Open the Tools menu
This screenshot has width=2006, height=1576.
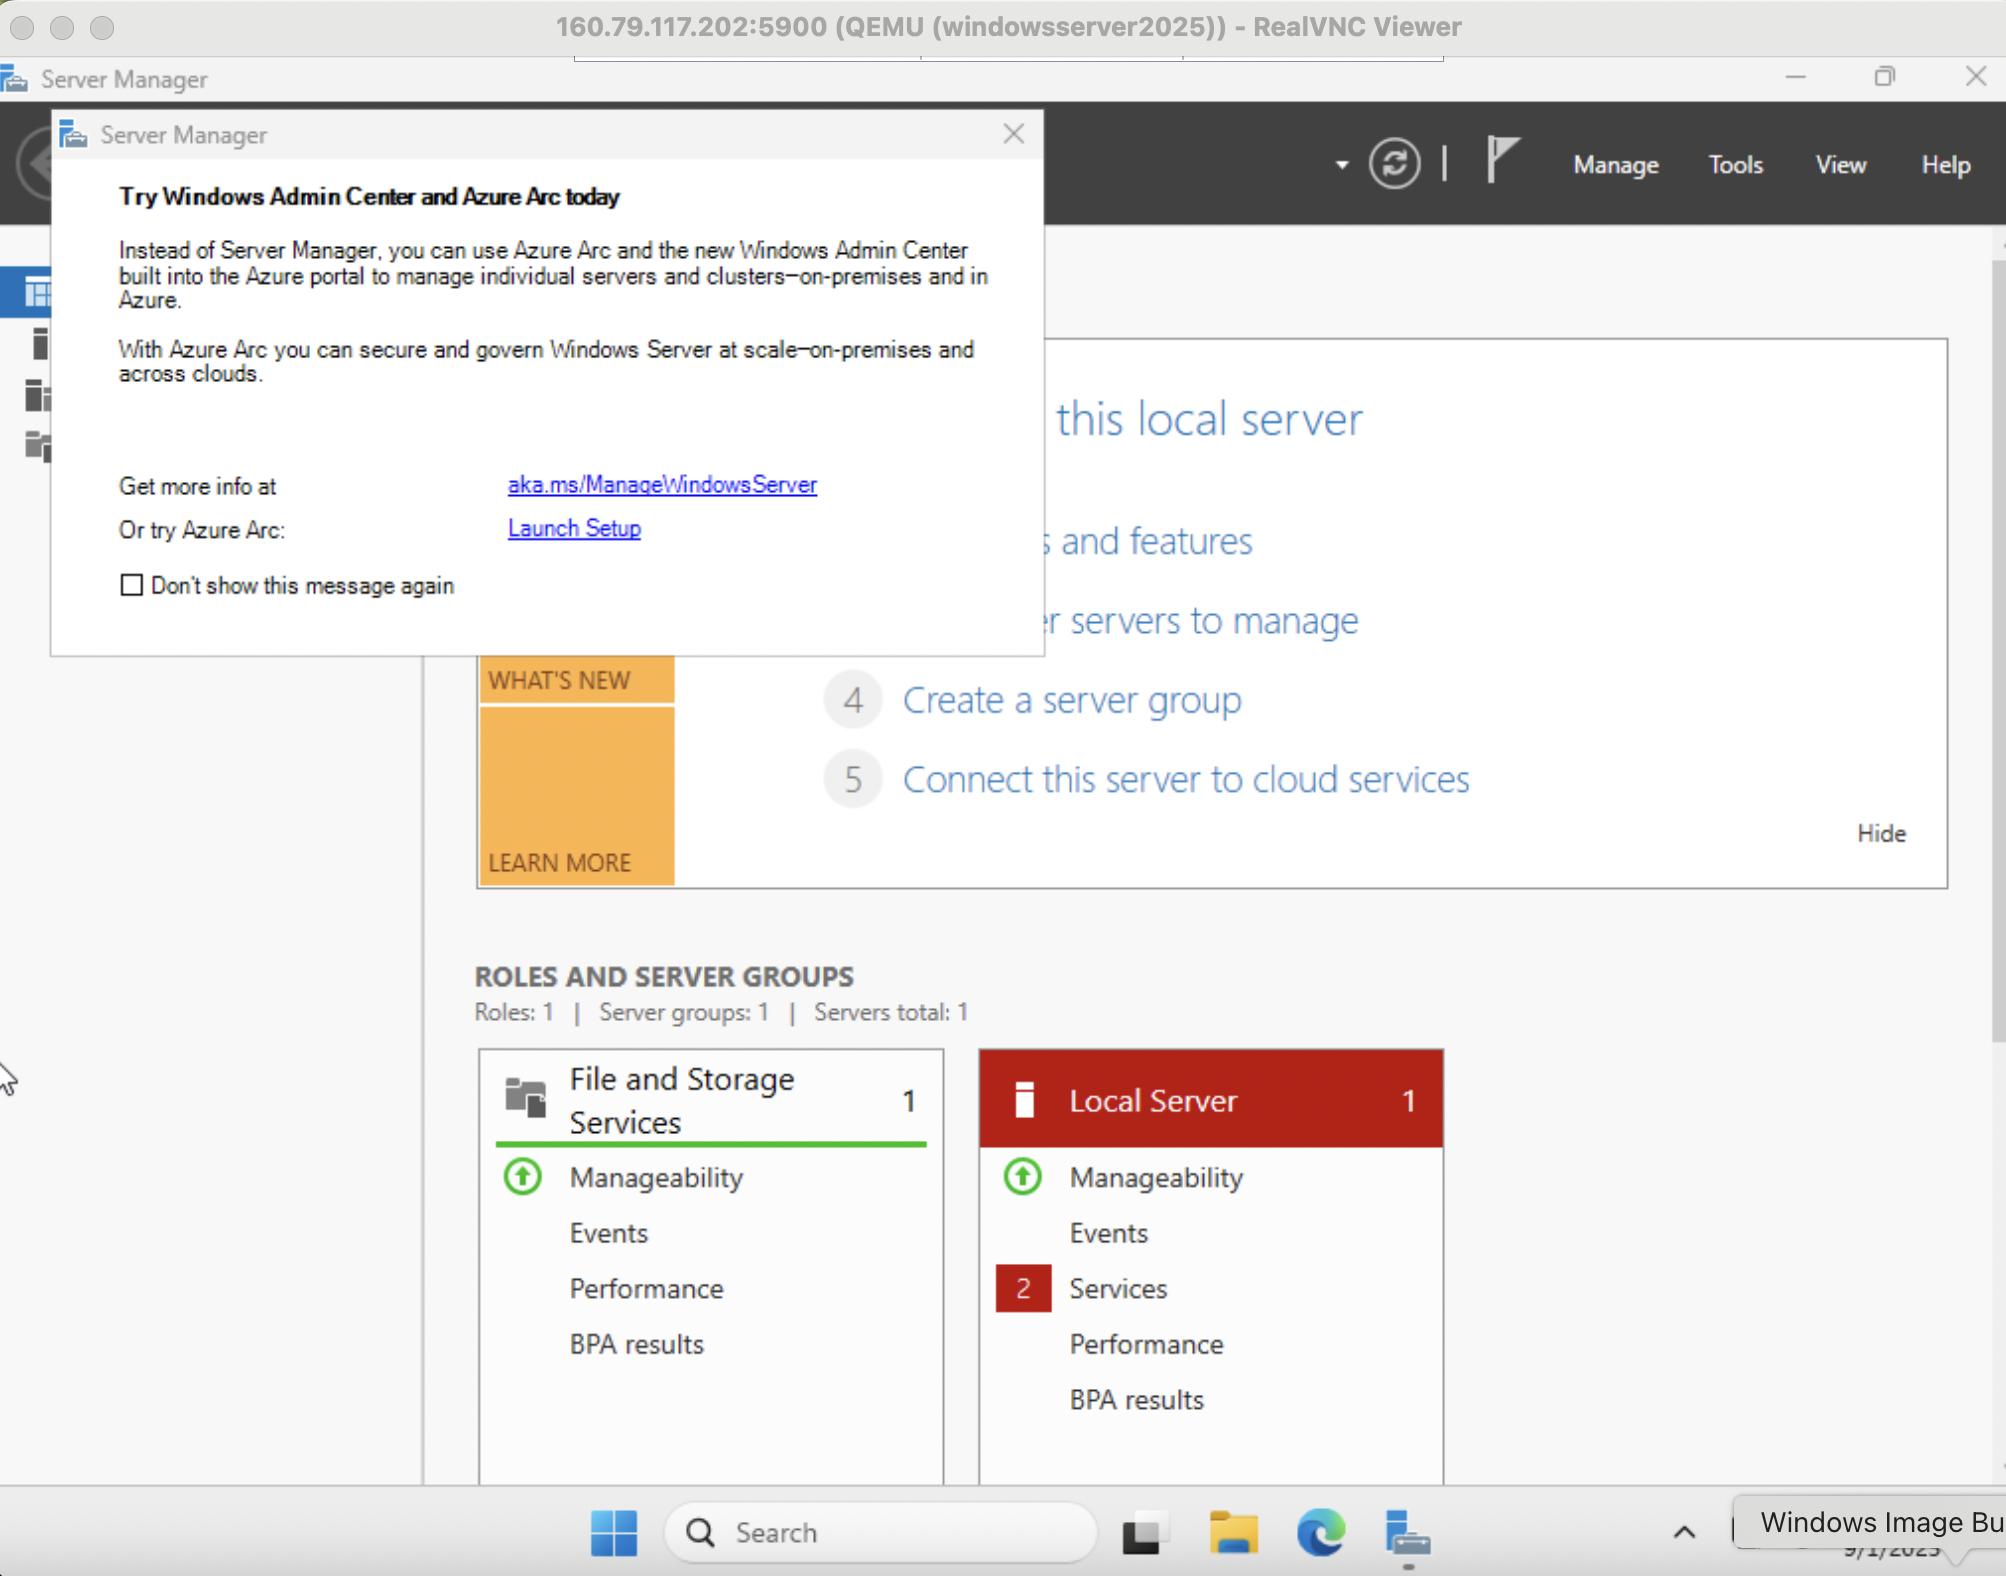coord(1735,165)
